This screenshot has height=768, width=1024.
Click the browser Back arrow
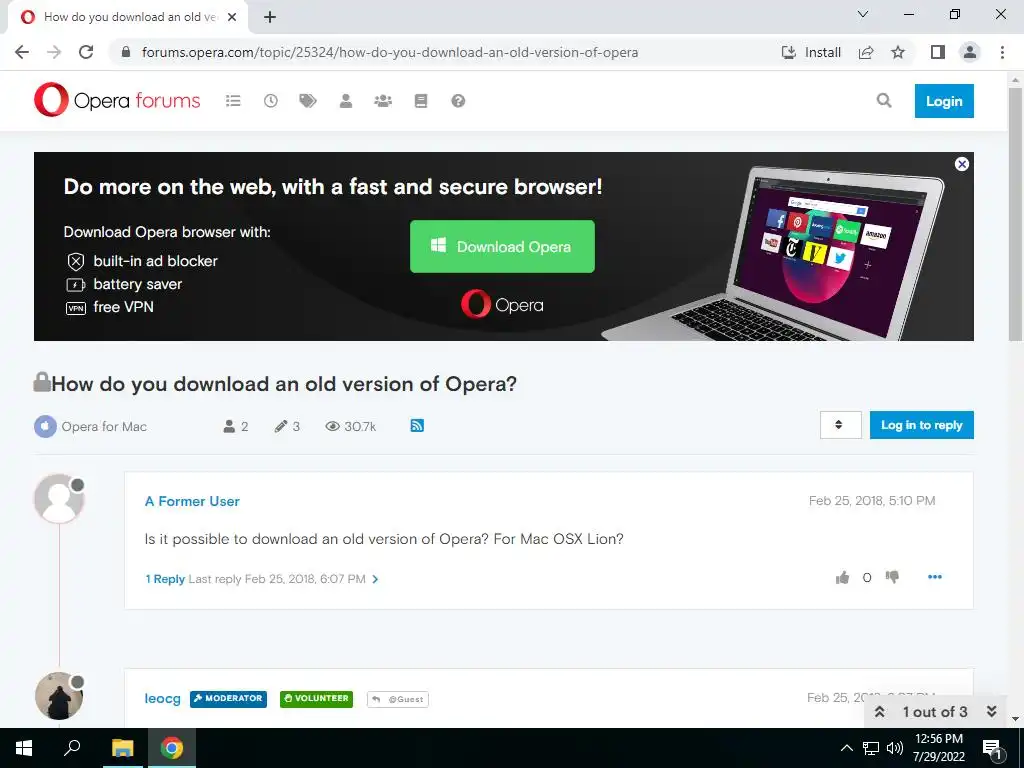(22, 52)
